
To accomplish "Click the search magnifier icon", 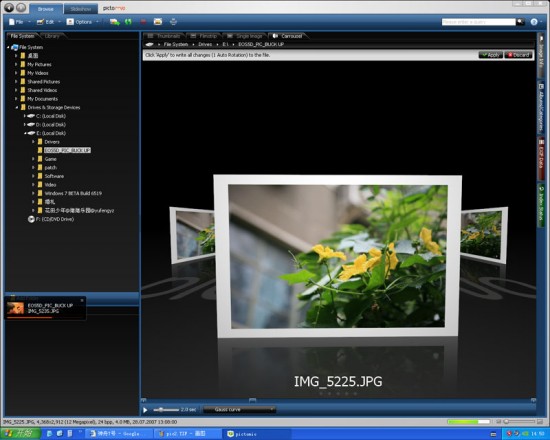I will tap(521, 22).
